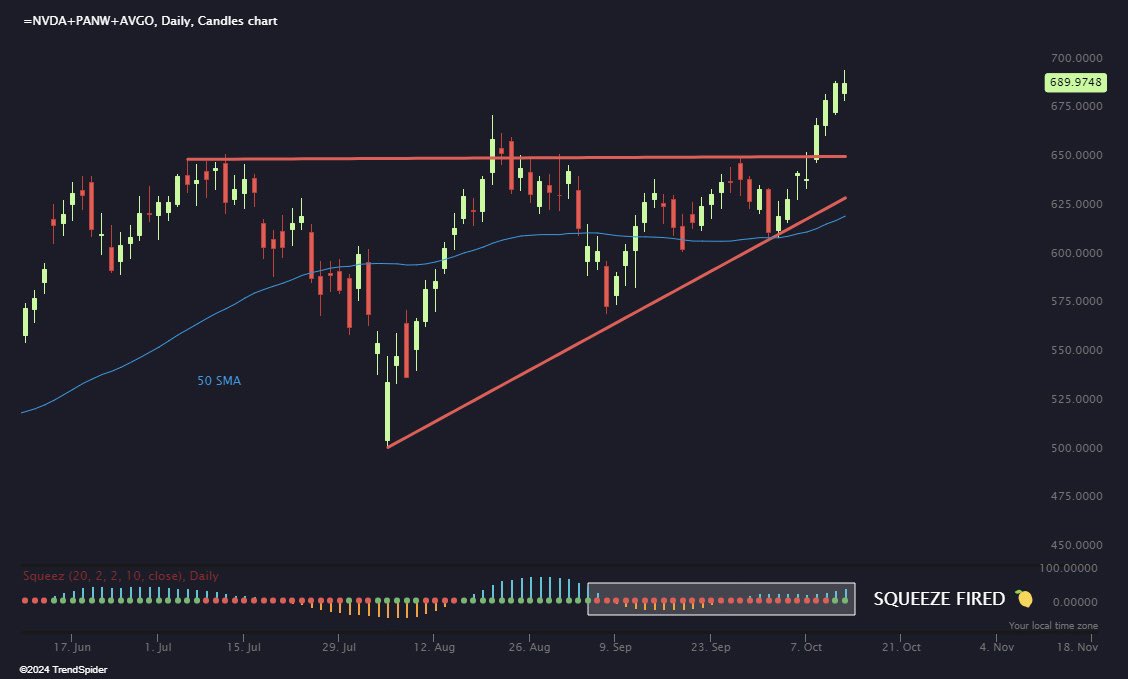The image size is (1128, 679).
Task: Click the 21. Oct date label
Action: point(901,647)
